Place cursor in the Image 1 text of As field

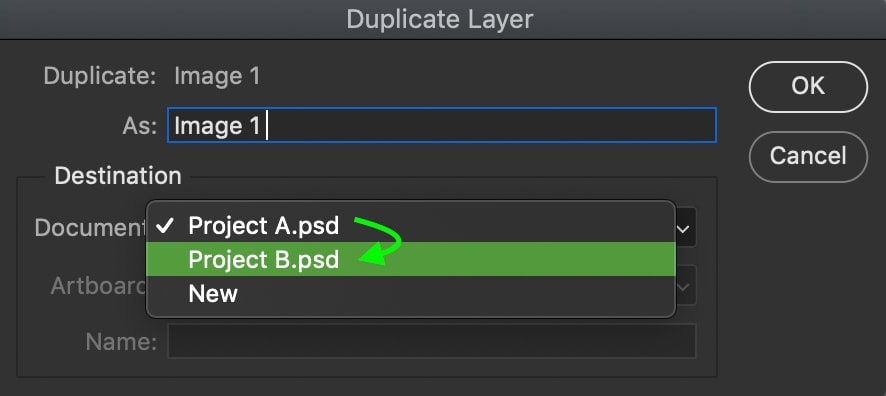(x=217, y=126)
